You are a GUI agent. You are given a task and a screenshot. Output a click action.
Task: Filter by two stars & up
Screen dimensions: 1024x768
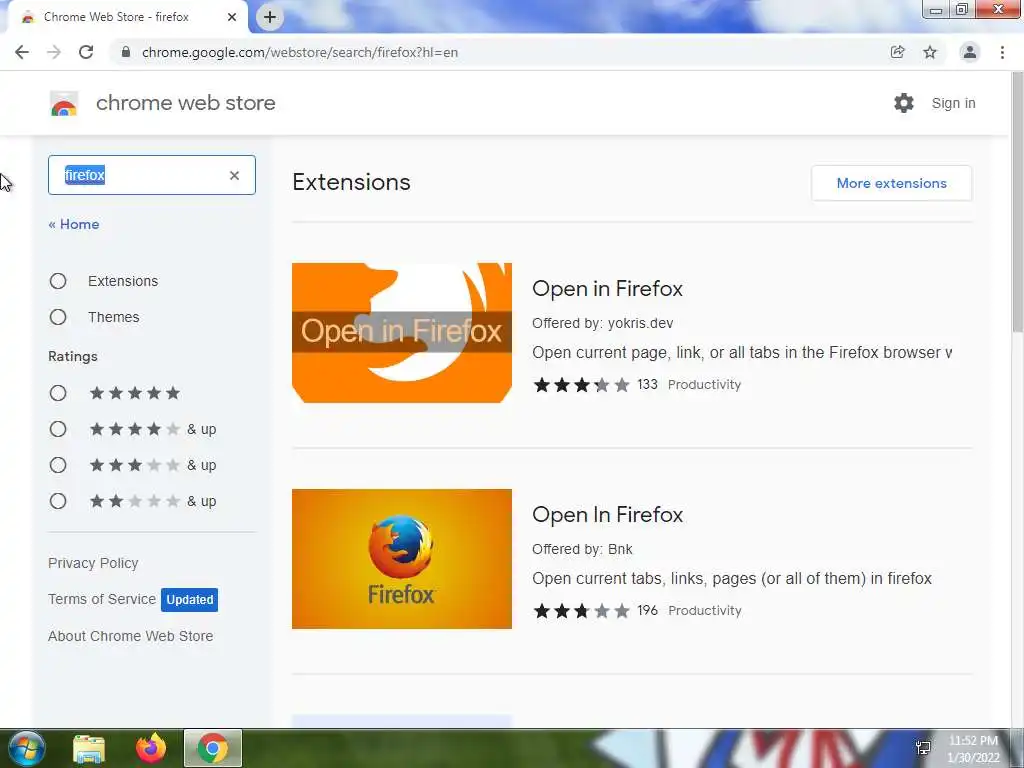pyautogui.click(x=58, y=501)
